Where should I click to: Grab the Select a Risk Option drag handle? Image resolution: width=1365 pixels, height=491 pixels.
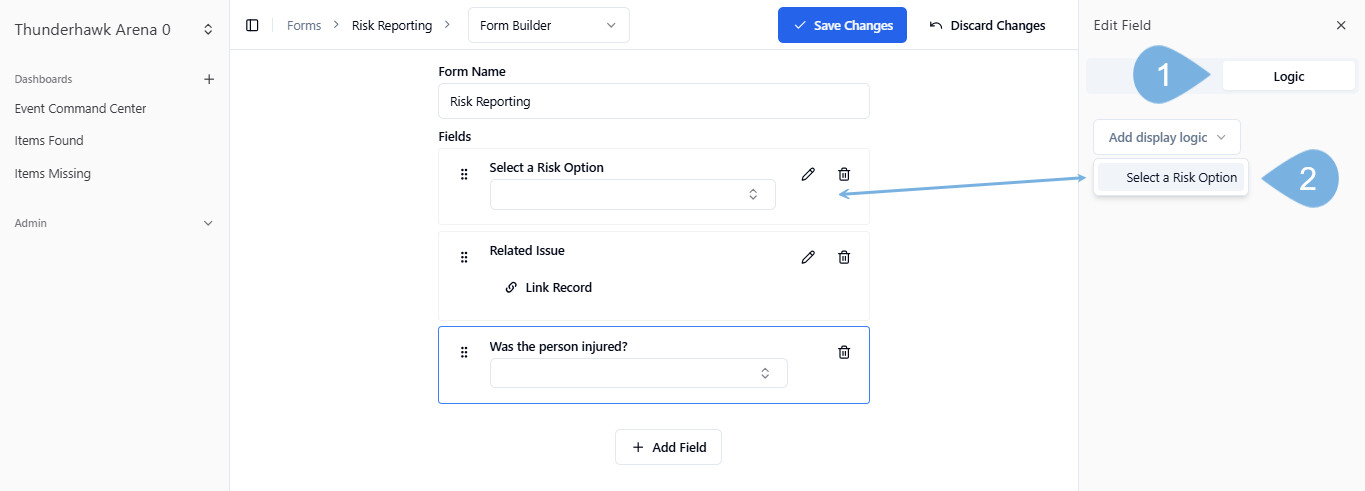pos(464,174)
